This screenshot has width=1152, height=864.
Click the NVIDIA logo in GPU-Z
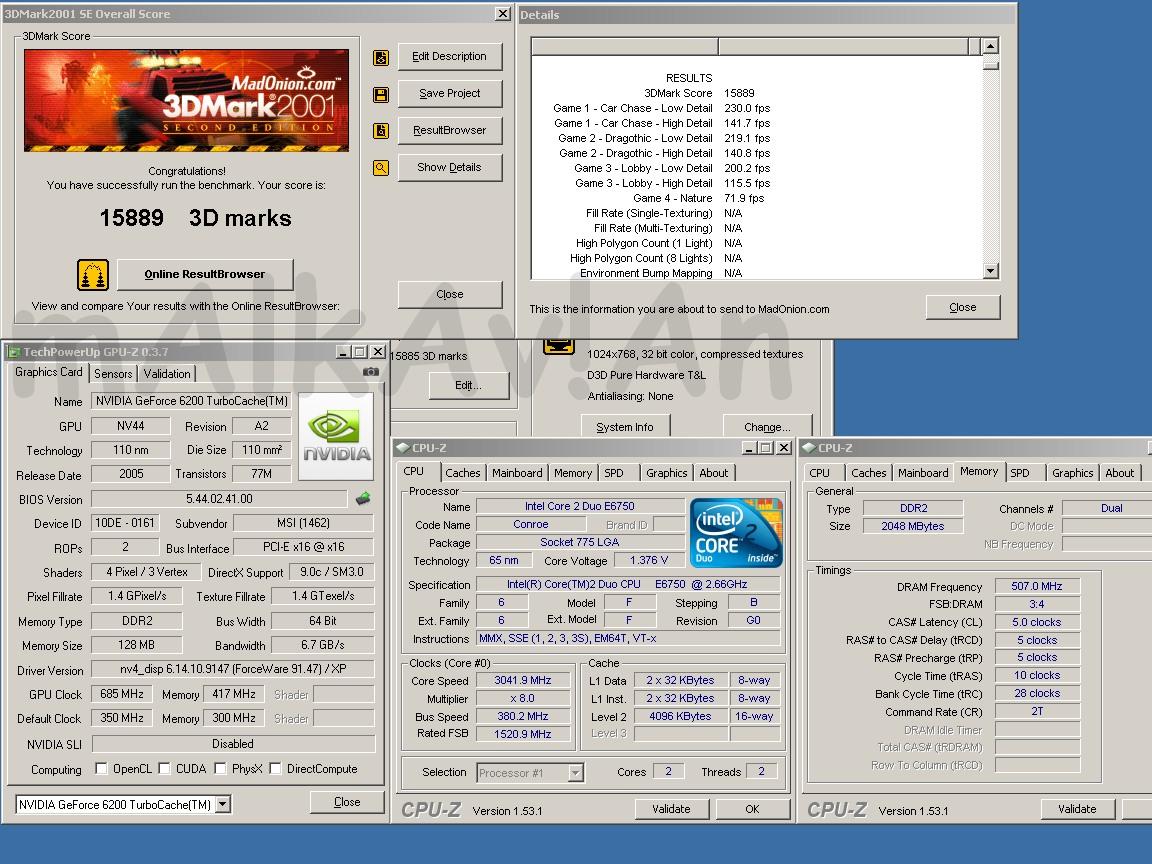[336, 436]
